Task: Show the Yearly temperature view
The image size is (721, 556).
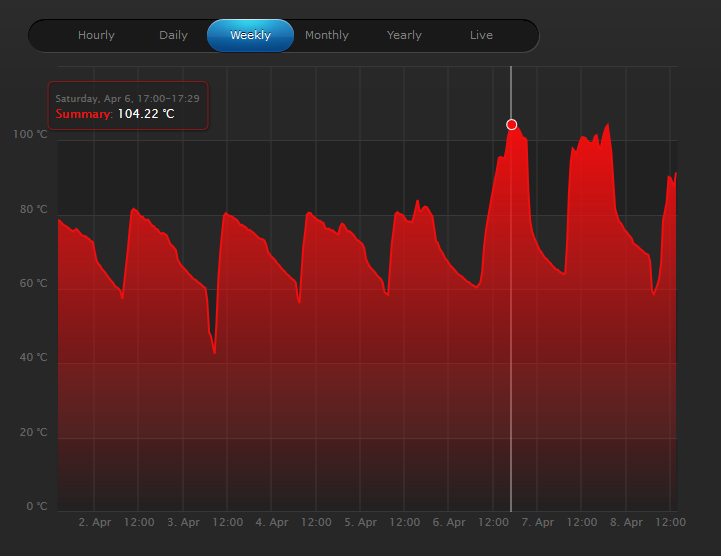Action: (404, 35)
